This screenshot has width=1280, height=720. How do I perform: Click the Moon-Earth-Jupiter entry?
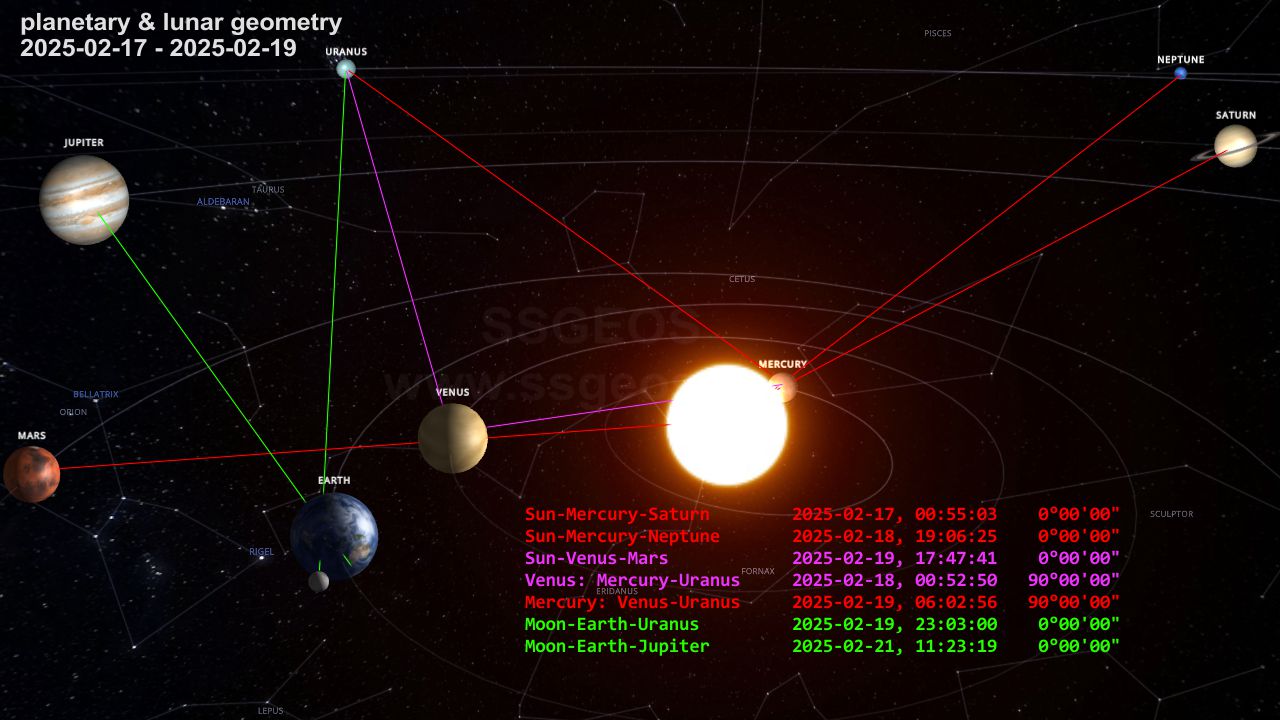pos(617,646)
